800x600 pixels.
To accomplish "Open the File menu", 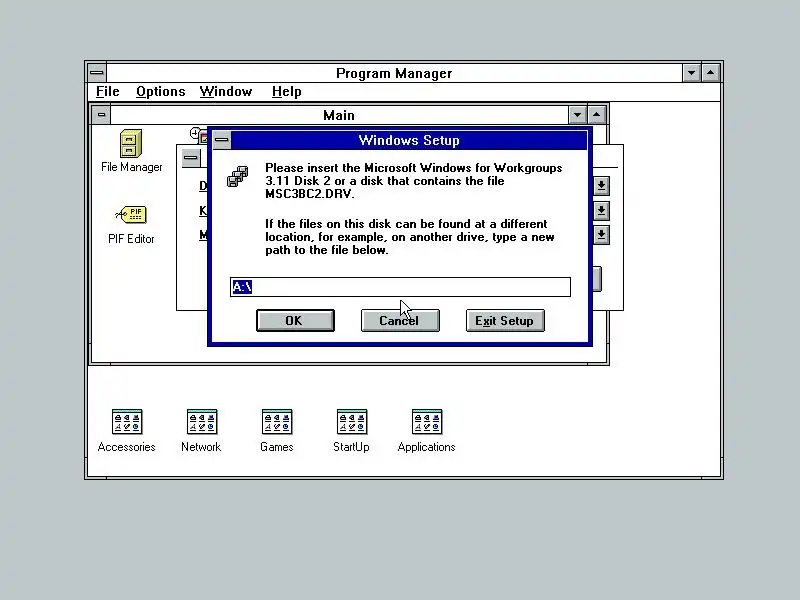I will click(x=108, y=91).
